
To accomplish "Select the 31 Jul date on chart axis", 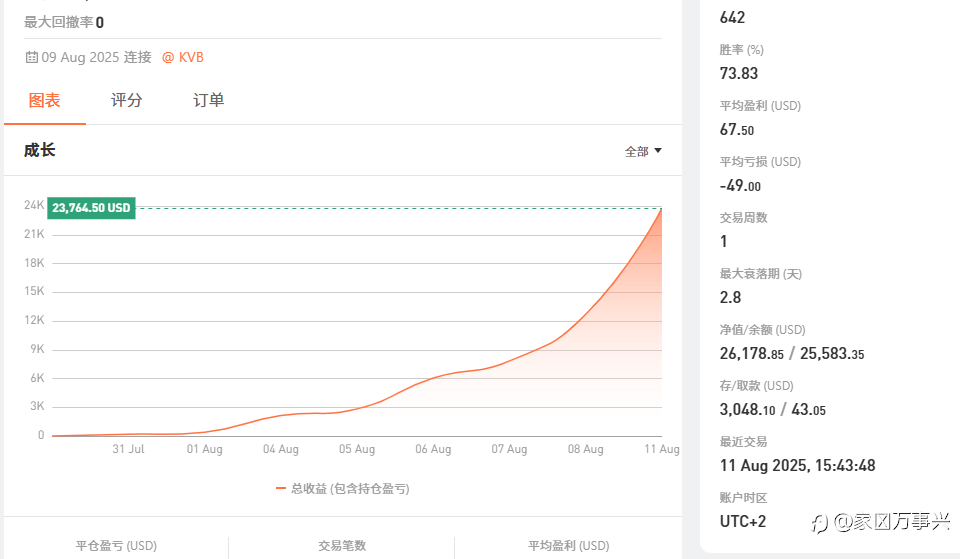I will tap(128, 449).
